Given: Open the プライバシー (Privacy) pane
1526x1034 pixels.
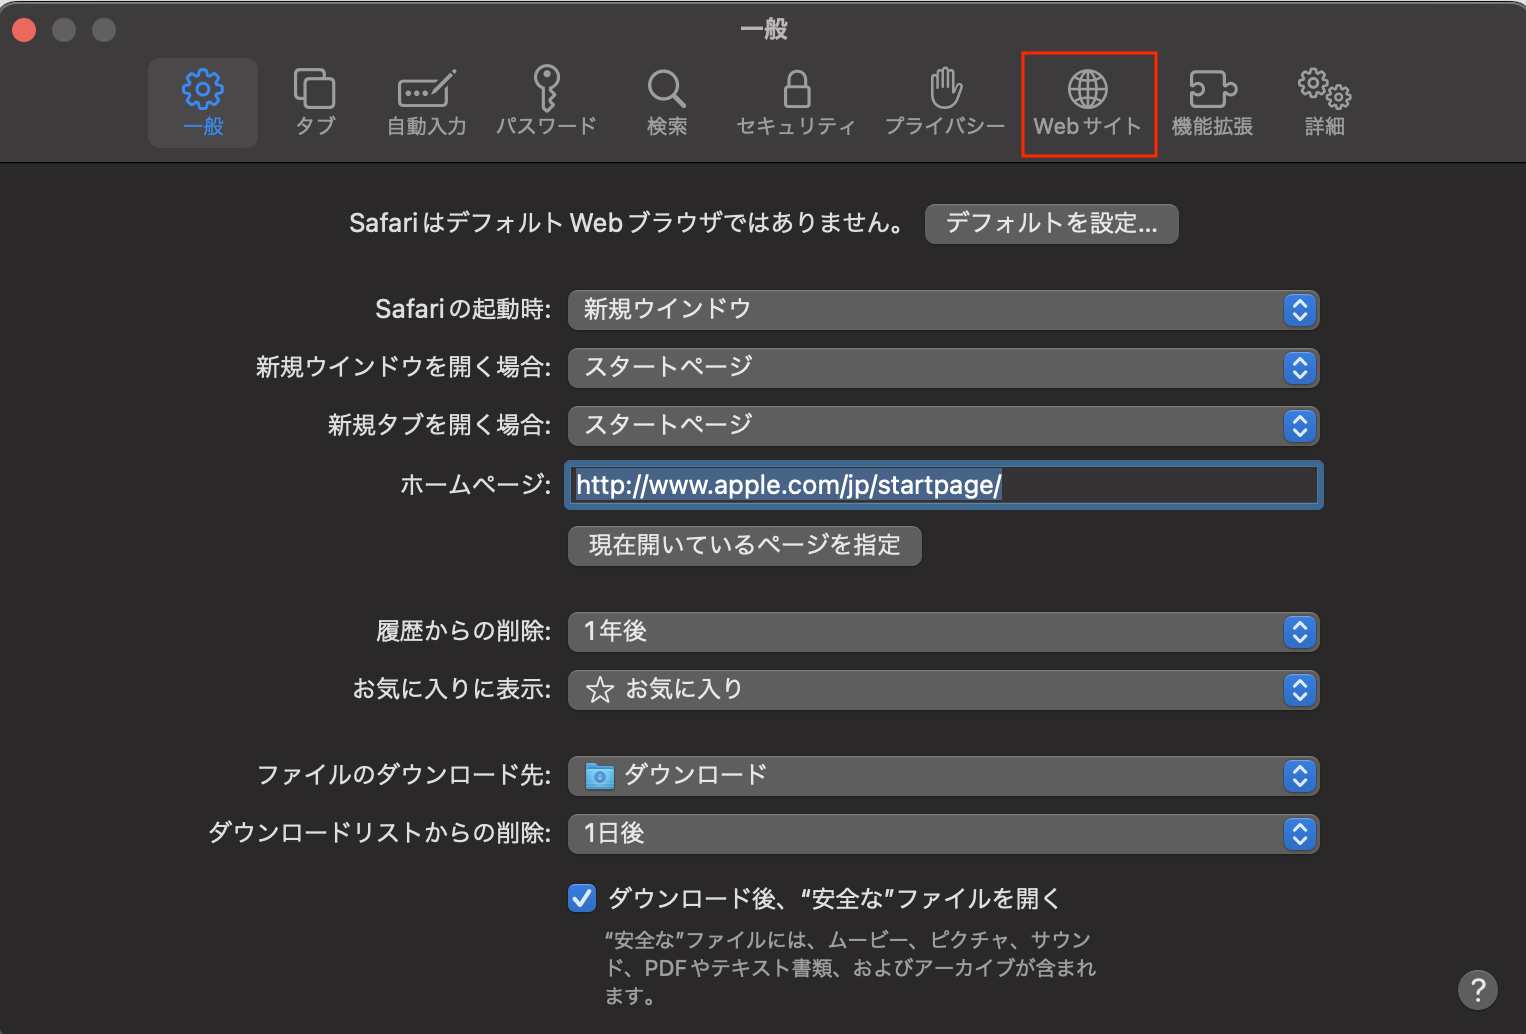Looking at the screenshot, I should pyautogui.click(x=945, y=103).
